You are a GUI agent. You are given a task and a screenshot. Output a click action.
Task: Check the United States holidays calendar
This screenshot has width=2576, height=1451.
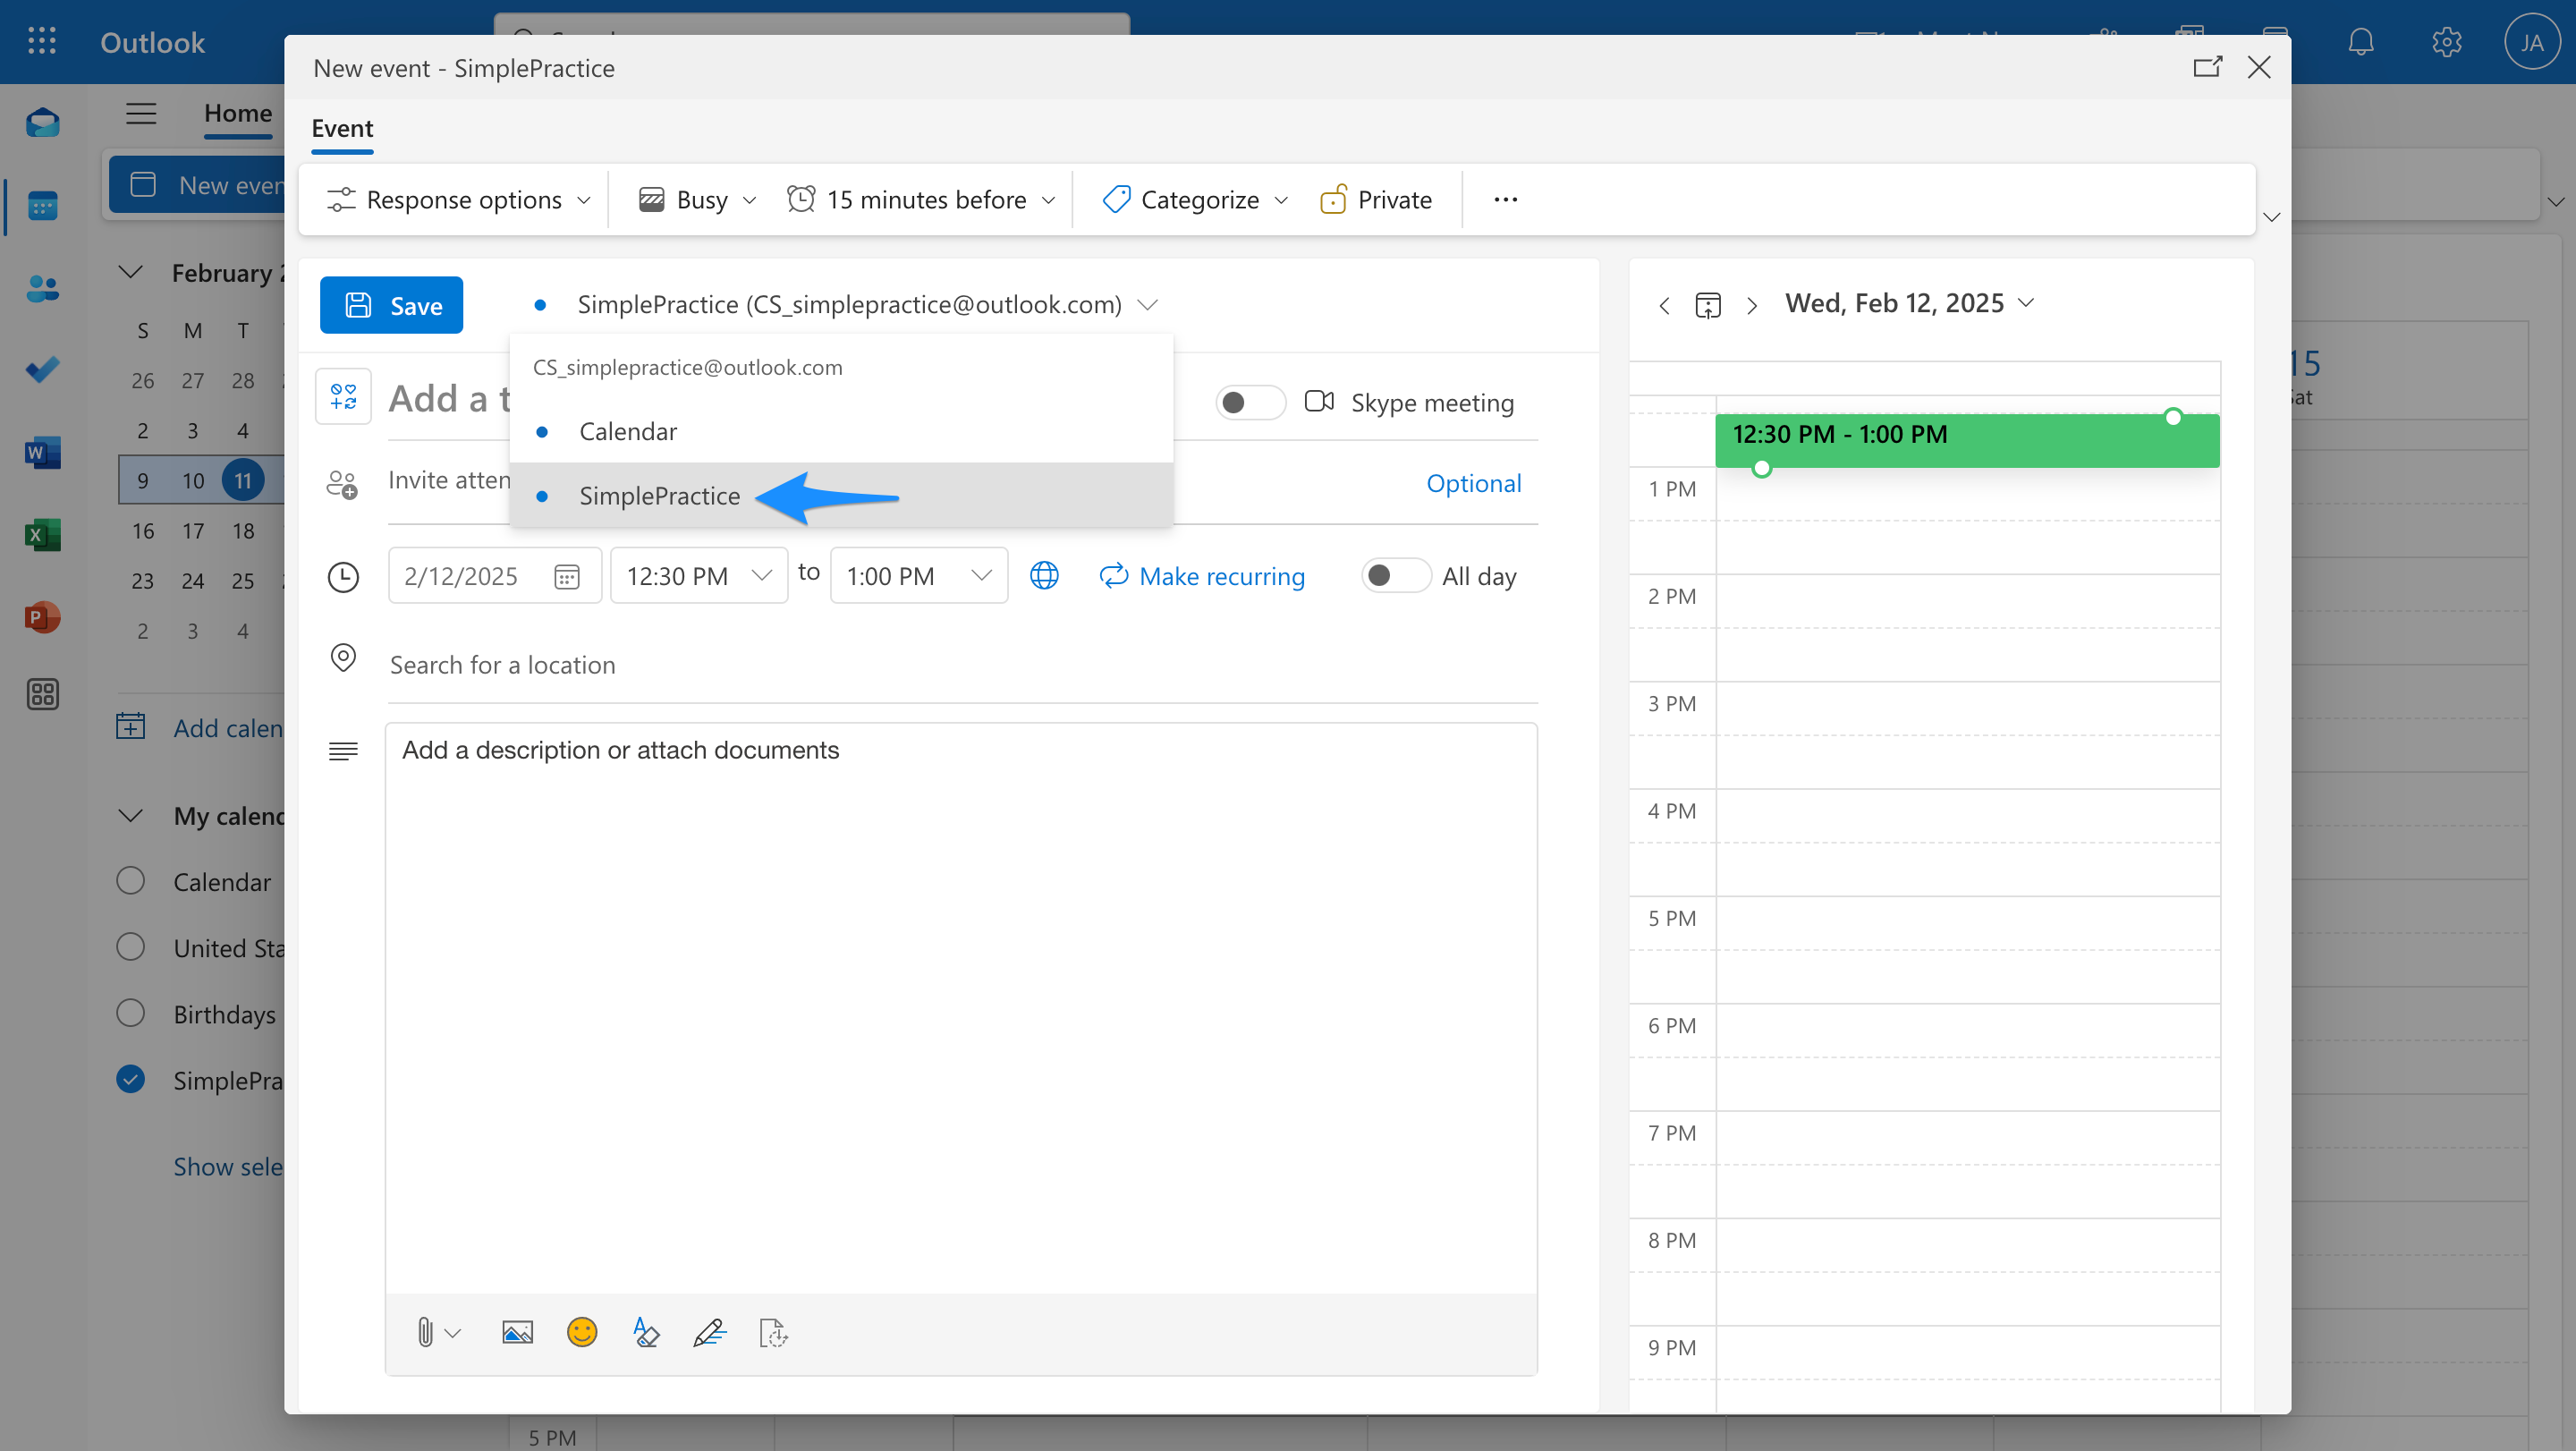[x=130, y=947]
